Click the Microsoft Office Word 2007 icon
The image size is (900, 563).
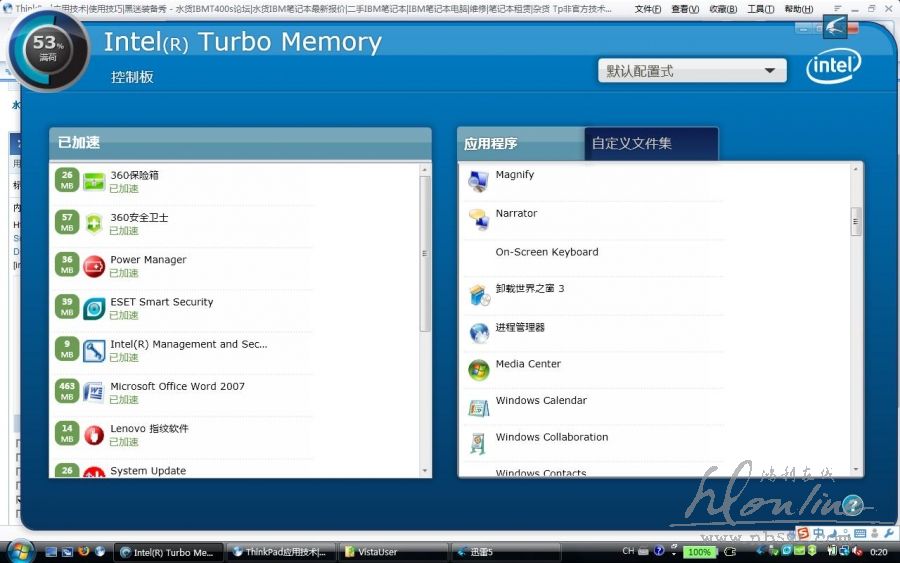(x=94, y=392)
